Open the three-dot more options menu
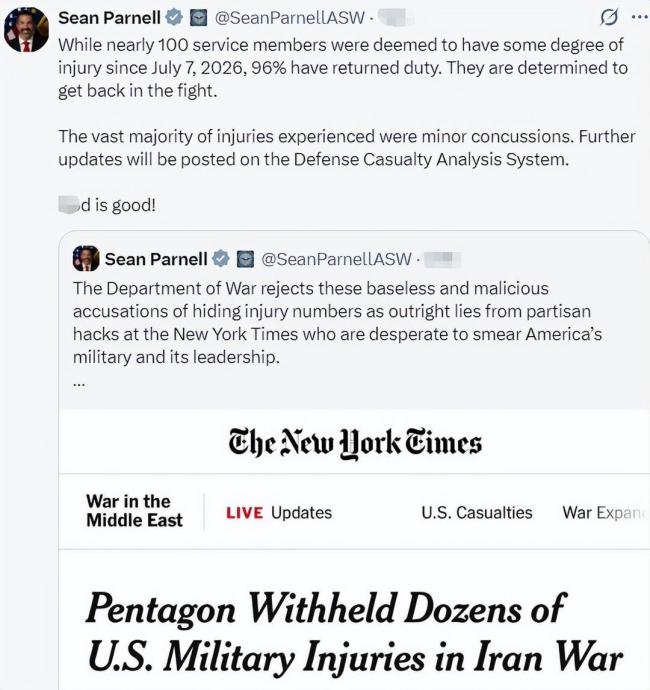This screenshot has width=650, height=690. click(x=640, y=17)
